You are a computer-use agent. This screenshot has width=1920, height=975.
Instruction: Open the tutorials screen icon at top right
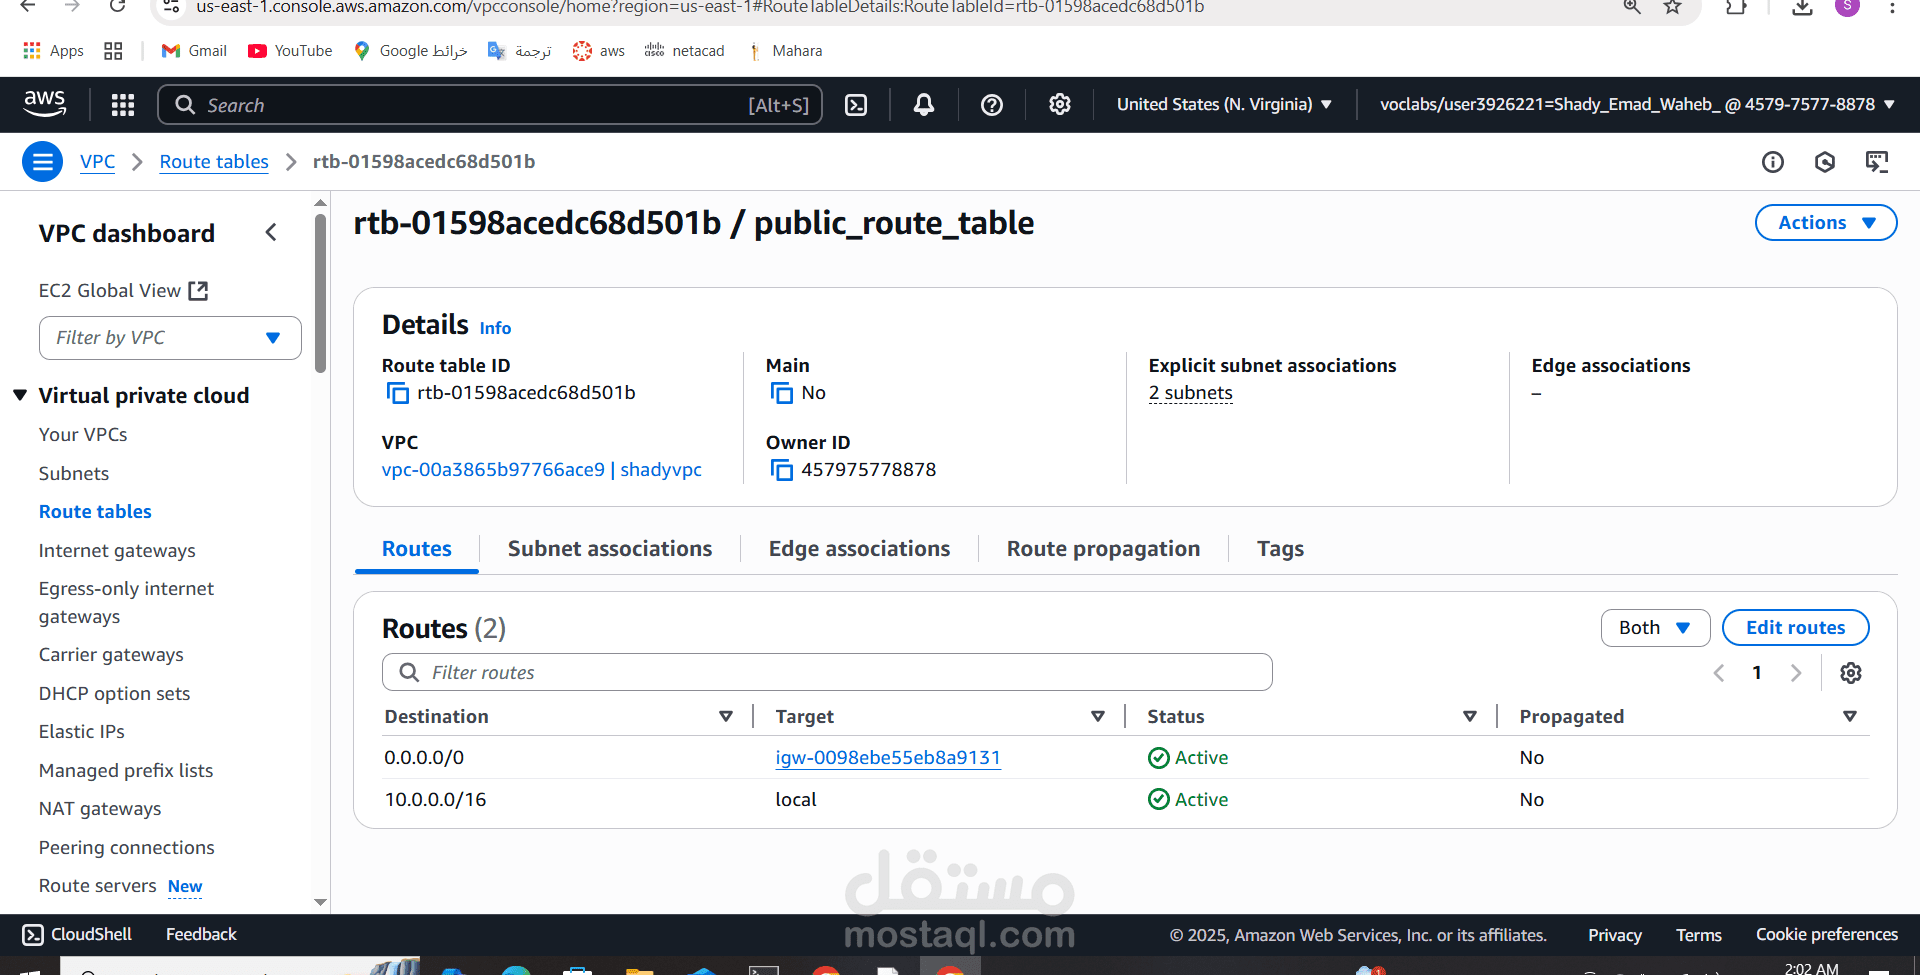pyautogui.click(x=1877, y=162)
